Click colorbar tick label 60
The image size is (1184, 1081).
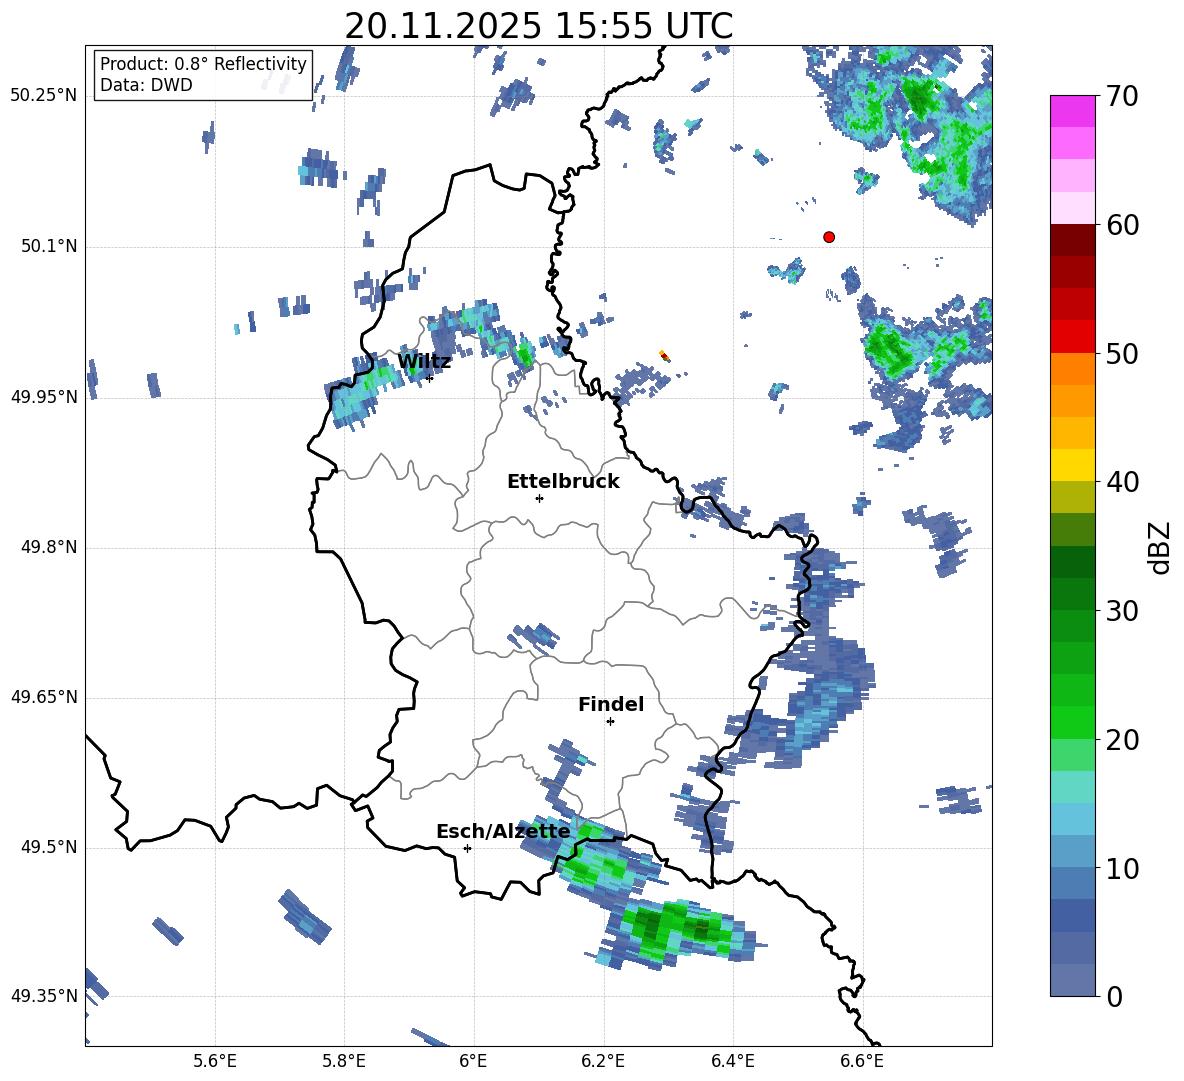click(x=1121, y=225)
